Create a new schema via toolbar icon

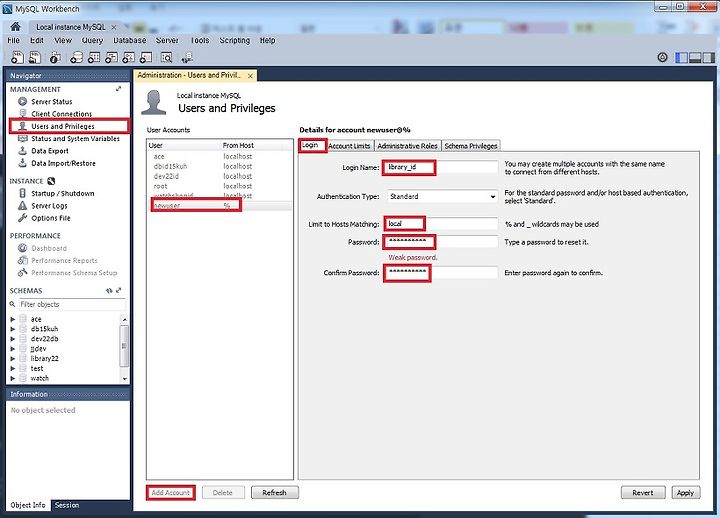(76, 57)
